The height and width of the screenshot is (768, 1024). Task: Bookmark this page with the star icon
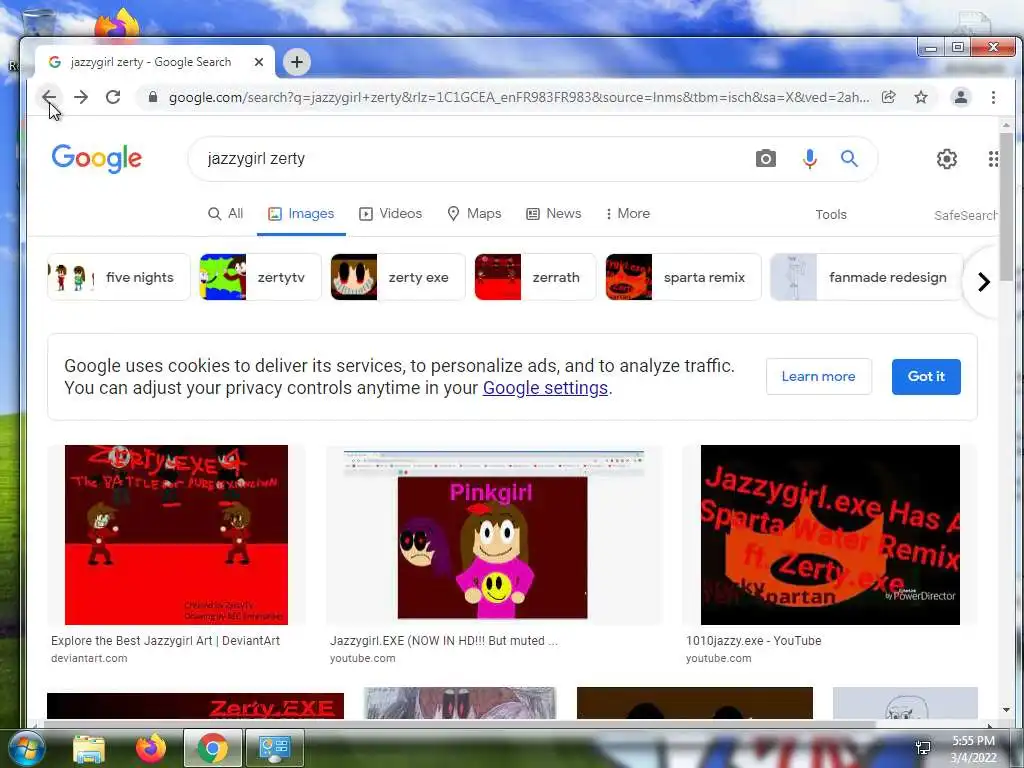tap(921, 97)
